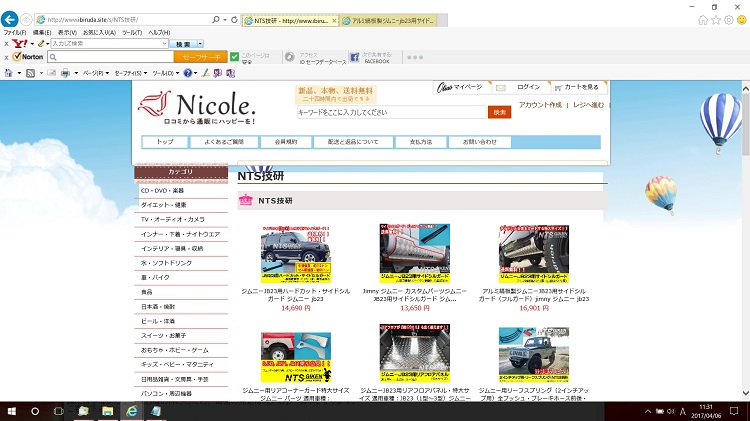
Task: Click the Yahoo toolbar logo icon
Action: click(x=20, y=44)
